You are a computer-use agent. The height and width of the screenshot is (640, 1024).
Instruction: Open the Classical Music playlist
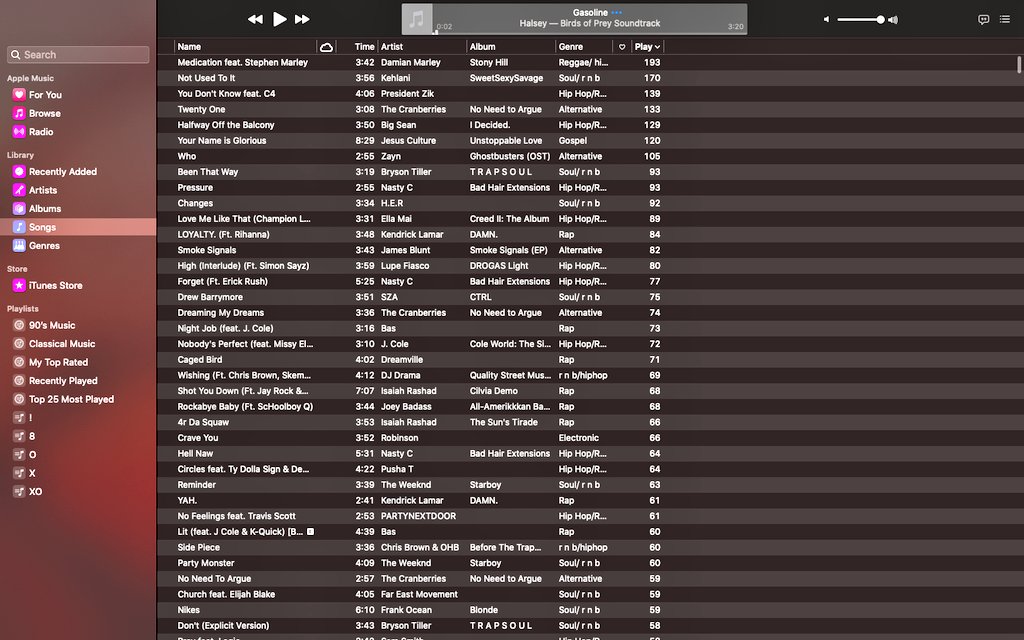[61, 344]
